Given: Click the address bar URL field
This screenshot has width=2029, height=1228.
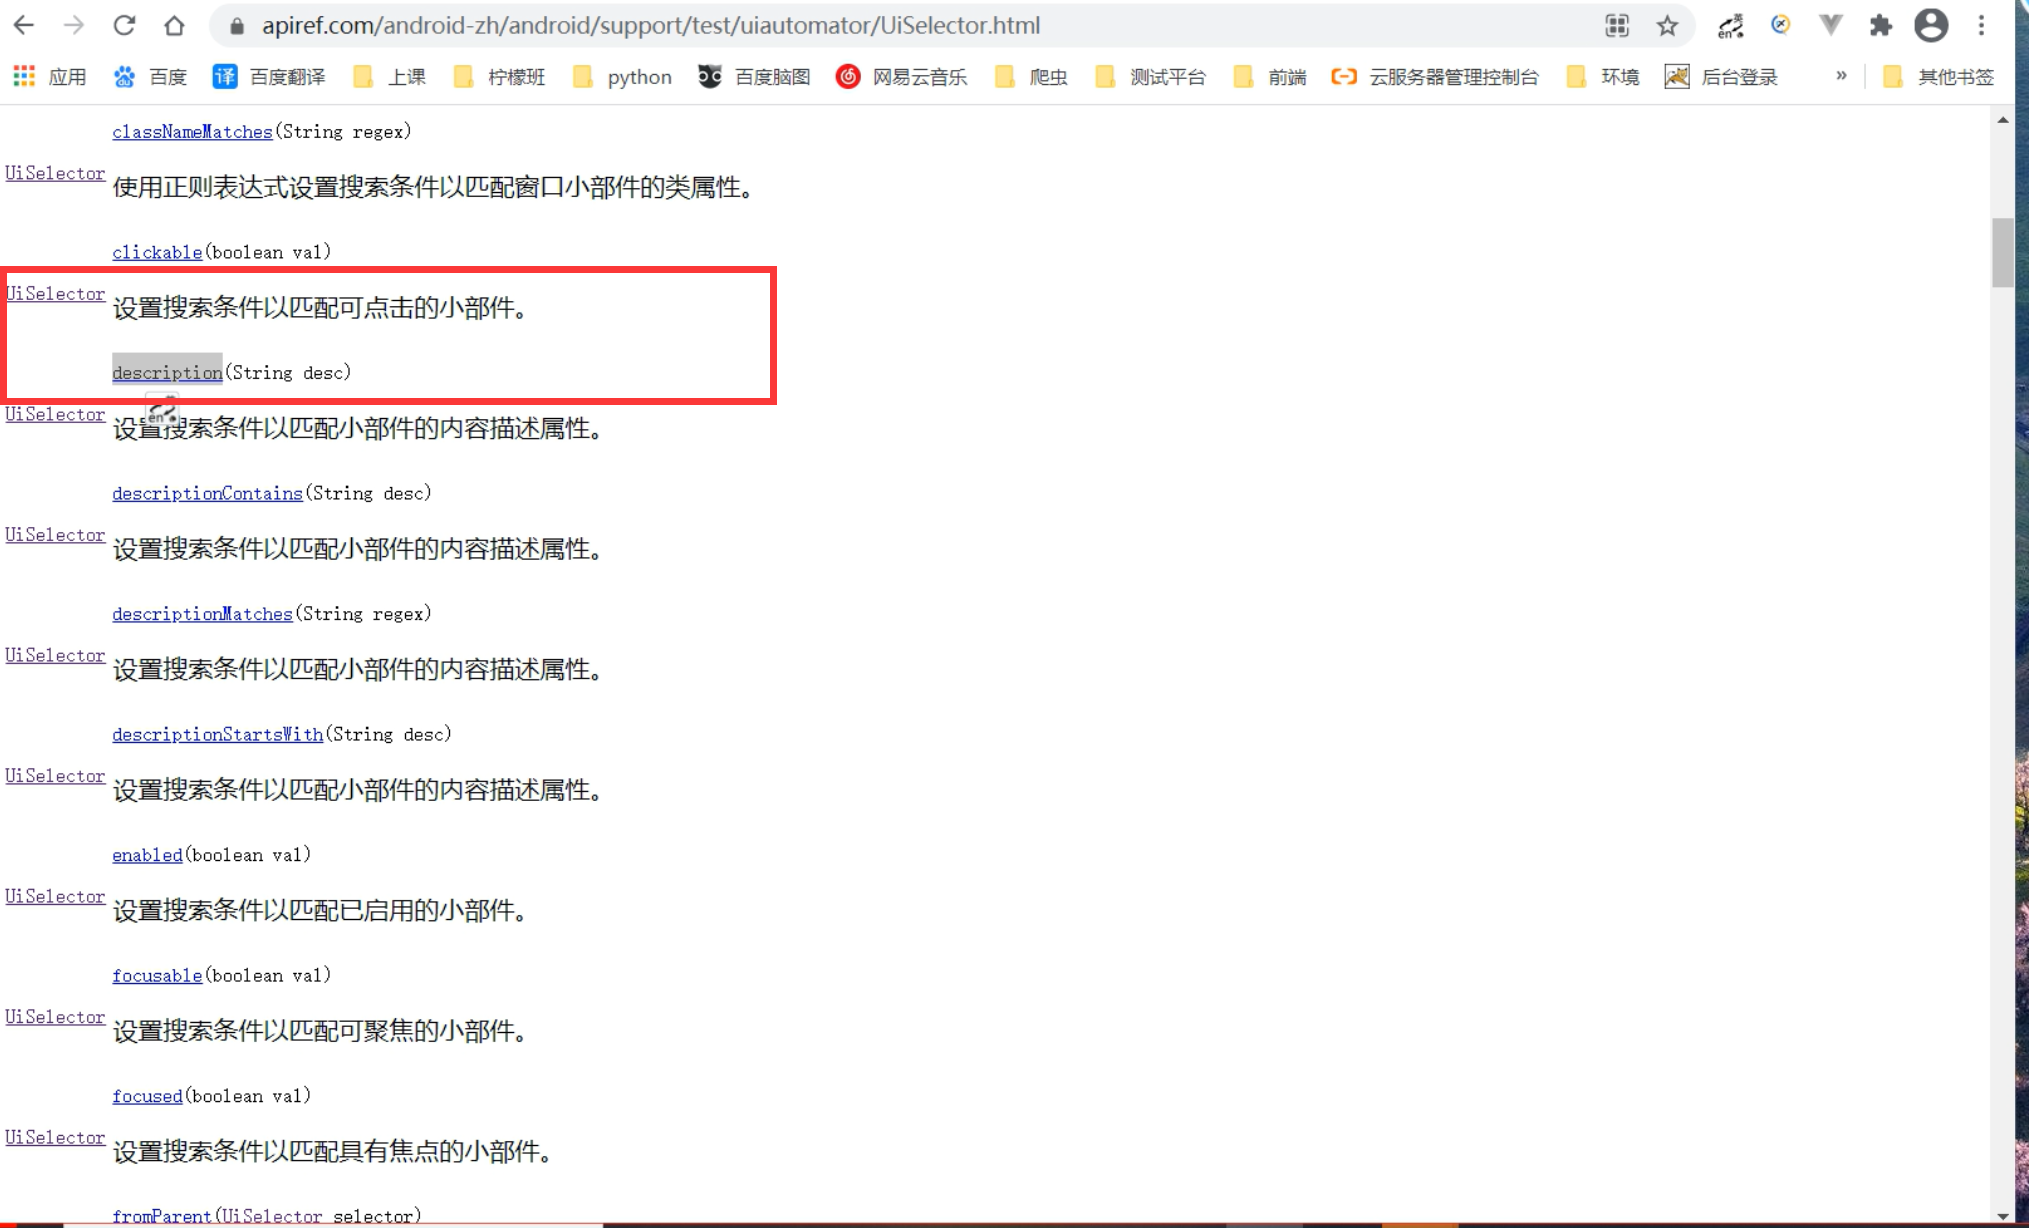Looking at the screenshot, I should click(x=650, y=25).
